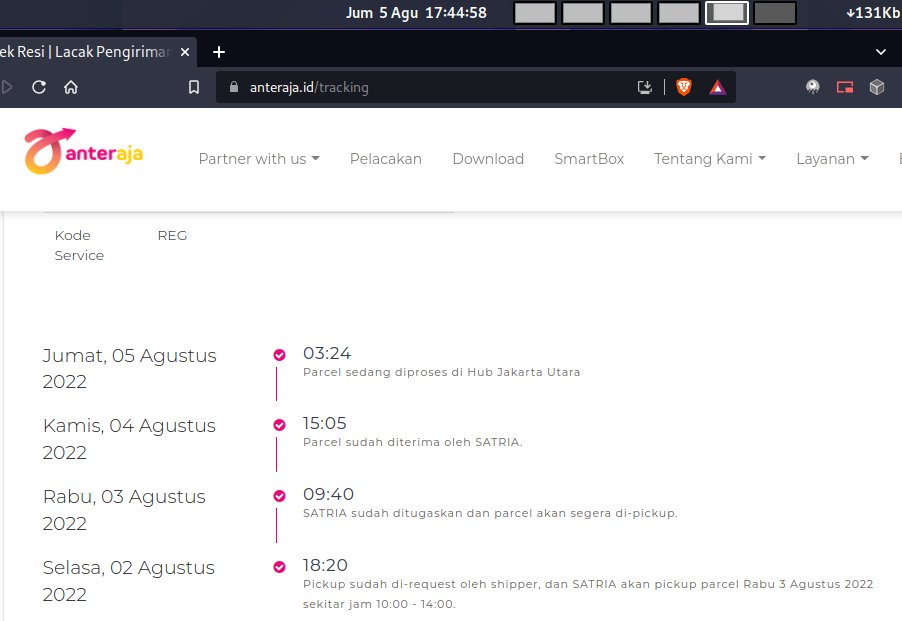
Task: Click text Parcel sedang diproses di Hub Jakarta Utara
Action: [x=441, y=372]
